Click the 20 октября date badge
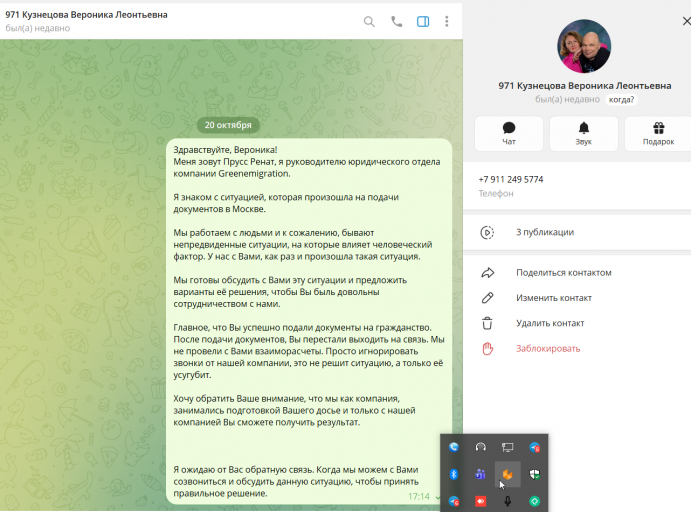This screenshot has width=691, height=512. tap(228, 125)
